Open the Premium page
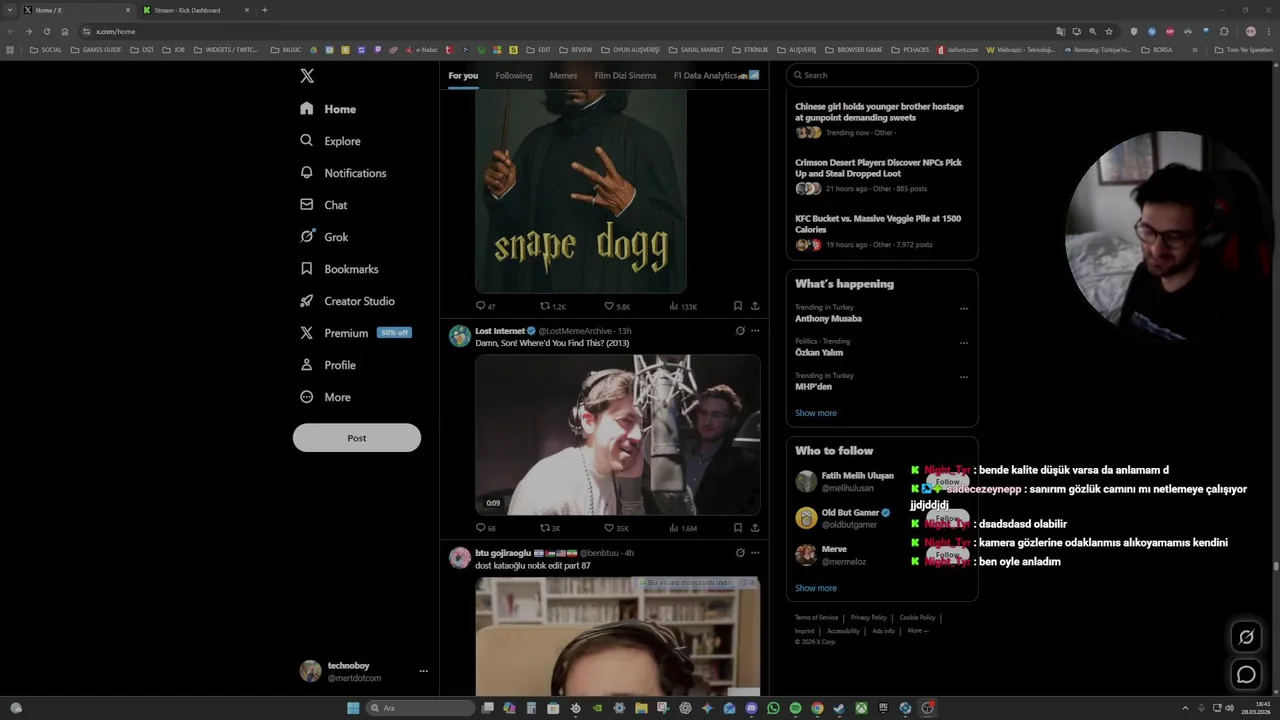 pos(355,333)
